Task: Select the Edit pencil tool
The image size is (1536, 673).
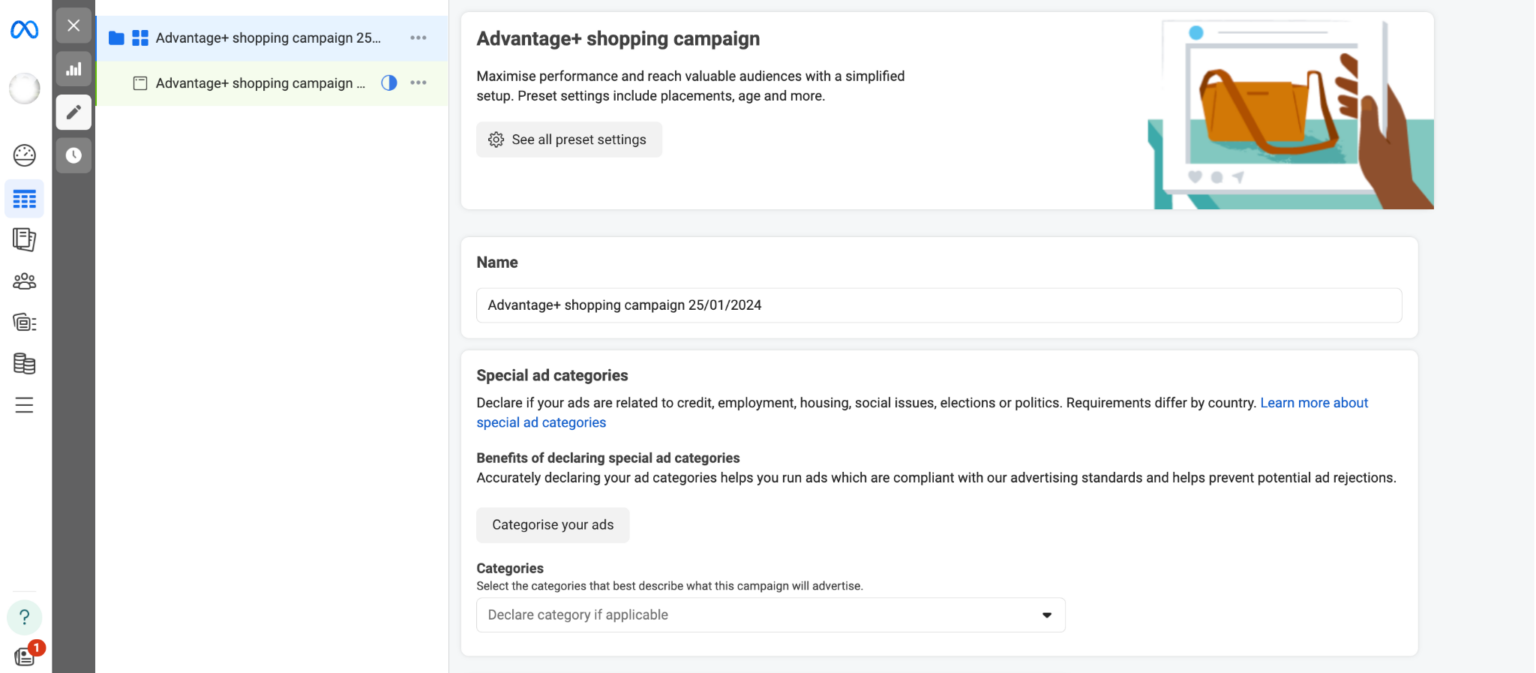Action: pyautogui.click(x=73, y=112)
